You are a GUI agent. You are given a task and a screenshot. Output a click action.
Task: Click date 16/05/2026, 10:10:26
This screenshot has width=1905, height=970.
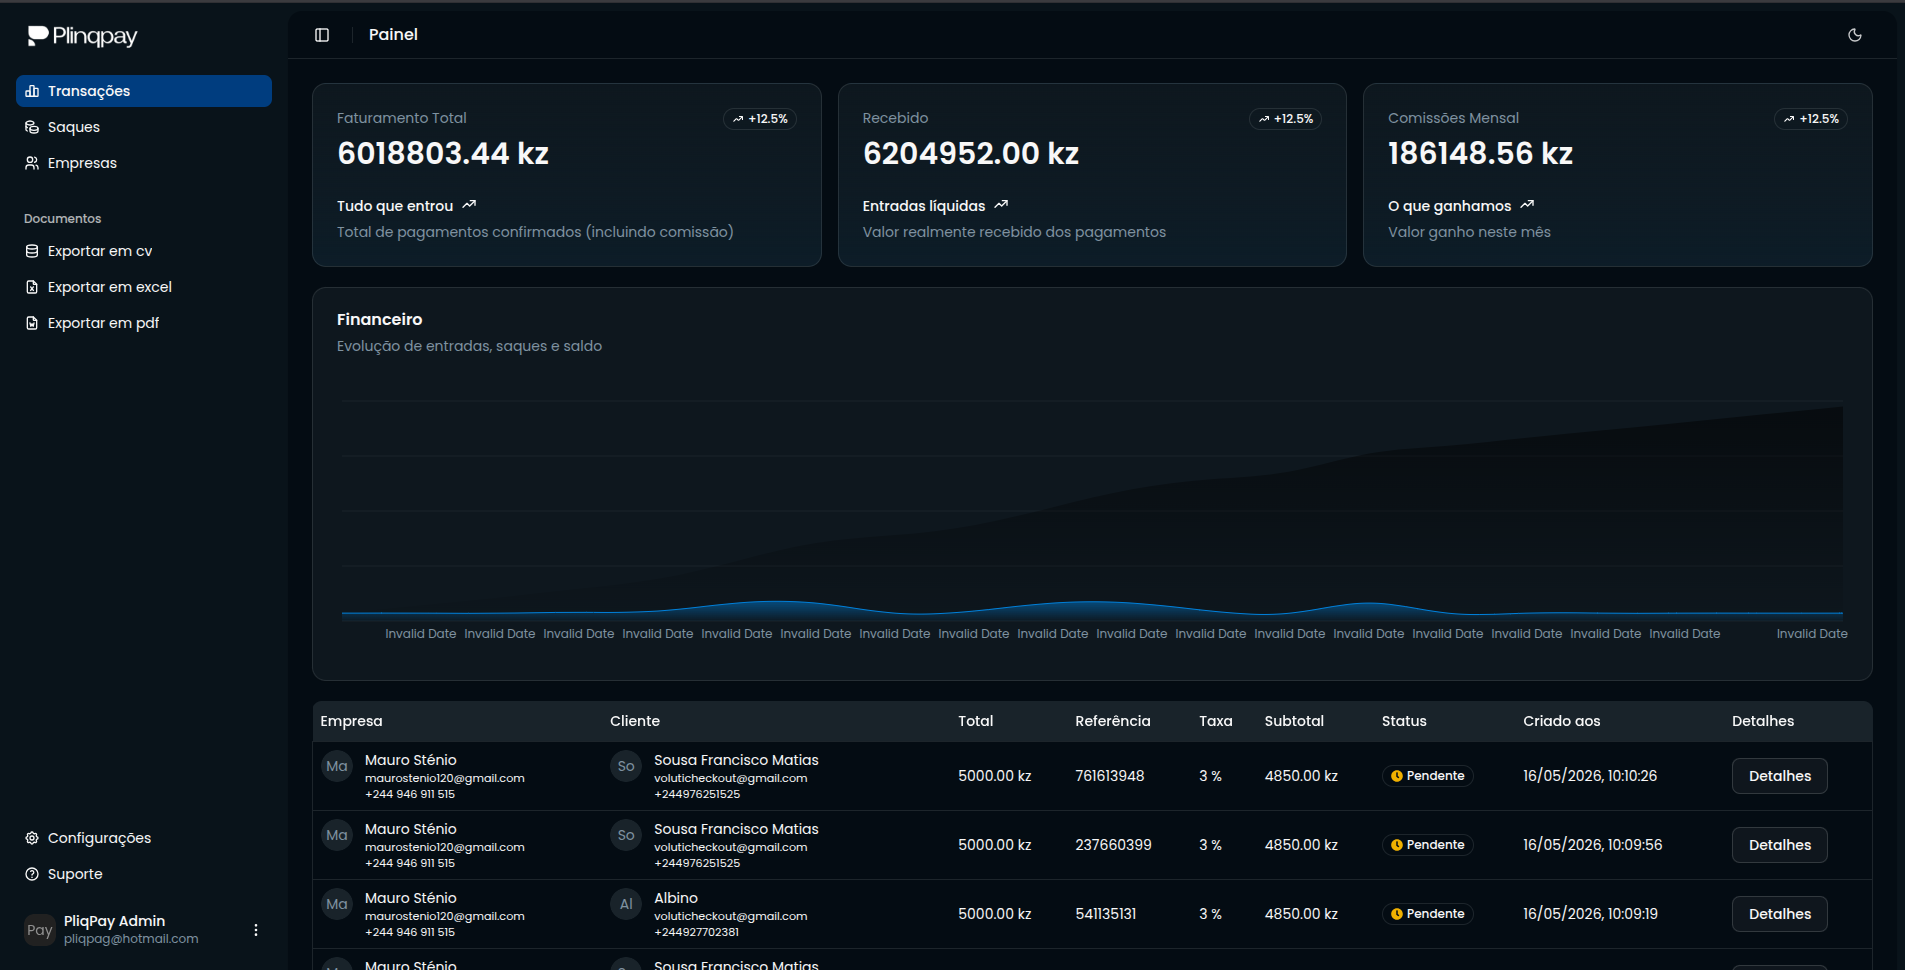click(x=1590, y=776)
